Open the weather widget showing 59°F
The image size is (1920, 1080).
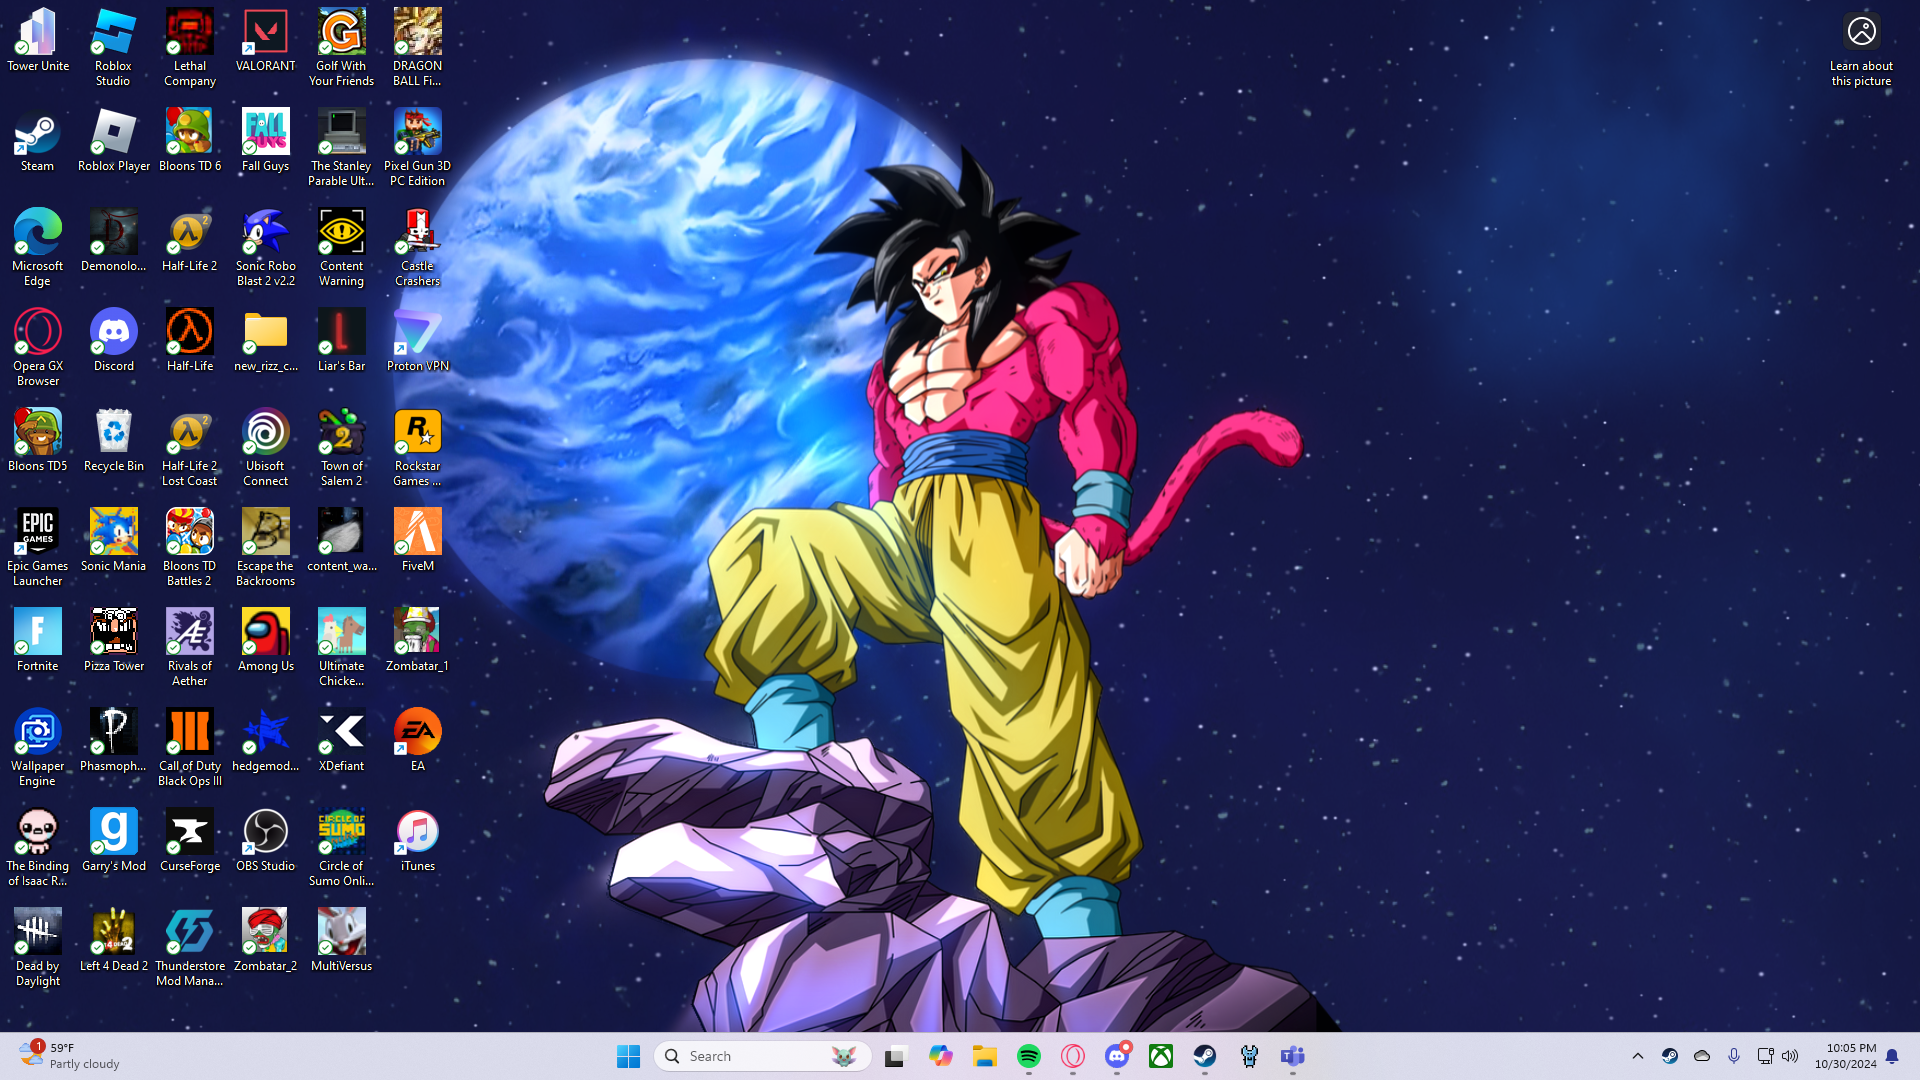70,1056
